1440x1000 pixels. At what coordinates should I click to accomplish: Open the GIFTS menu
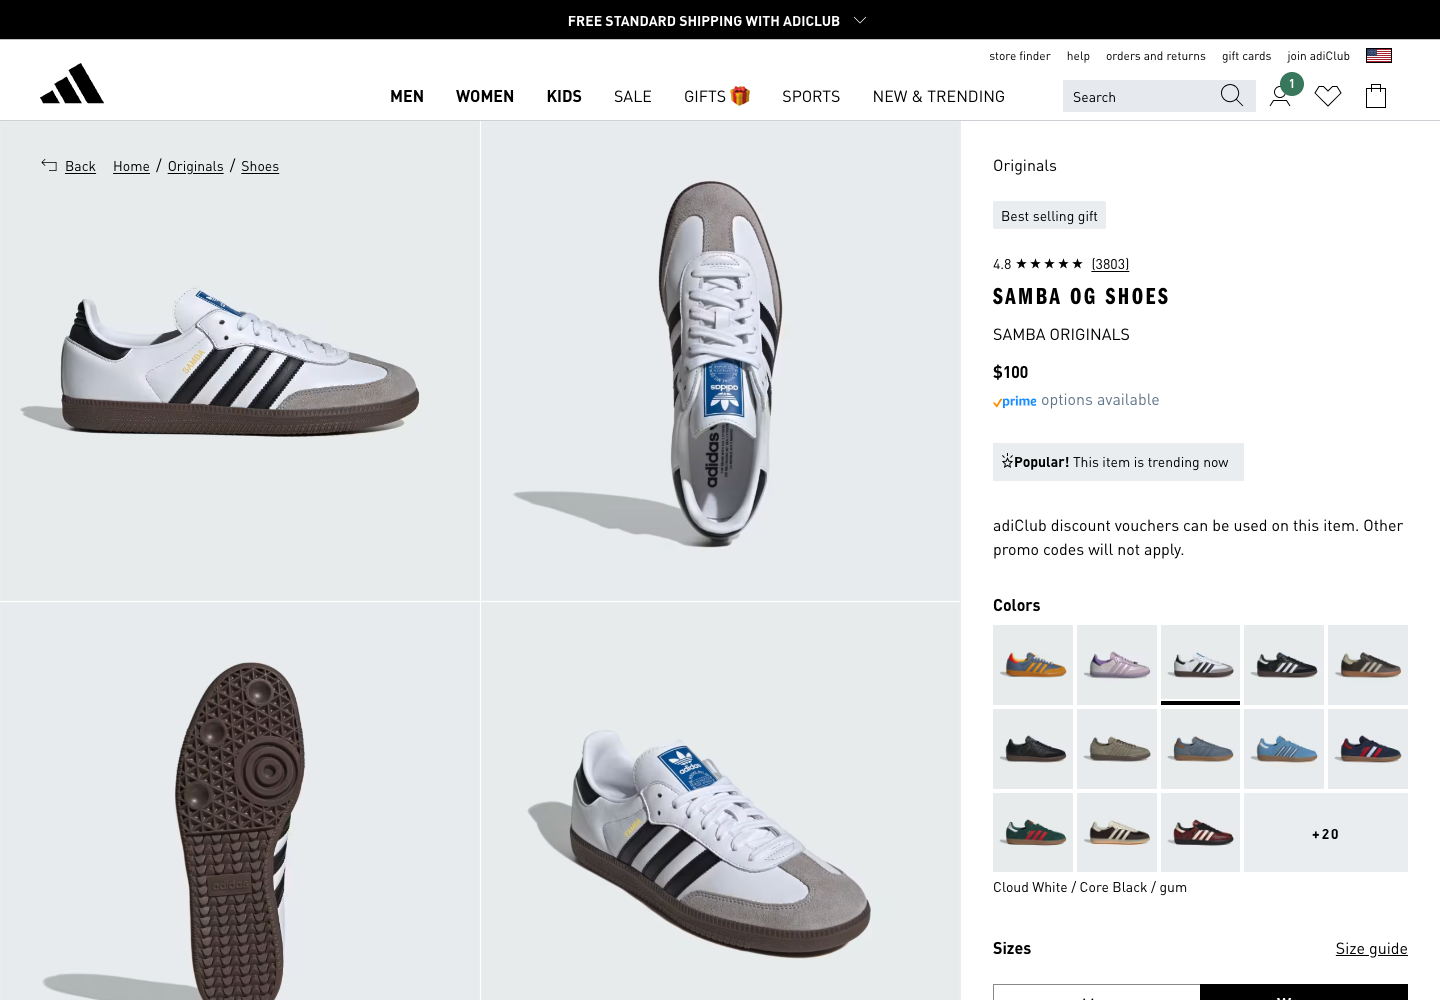pos(717,96)
